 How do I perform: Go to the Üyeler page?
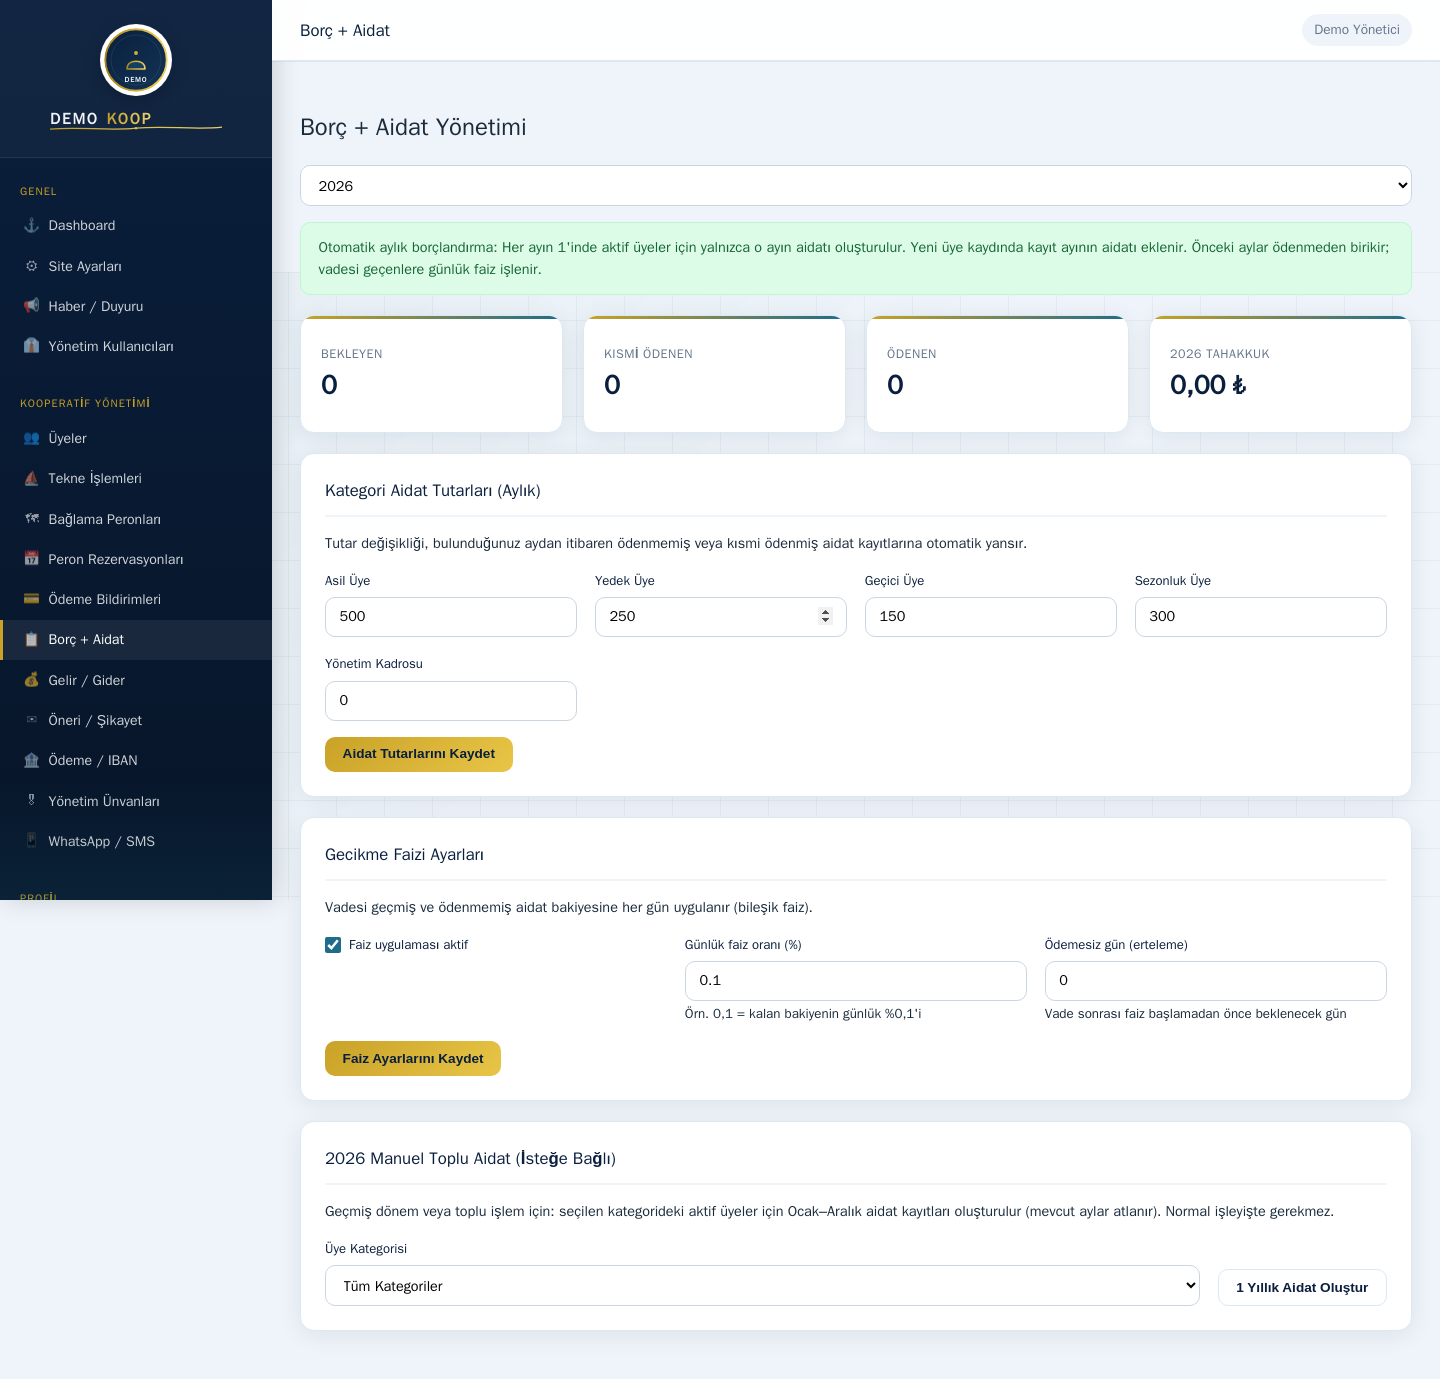pyautogui.click(x=136, y=438)
